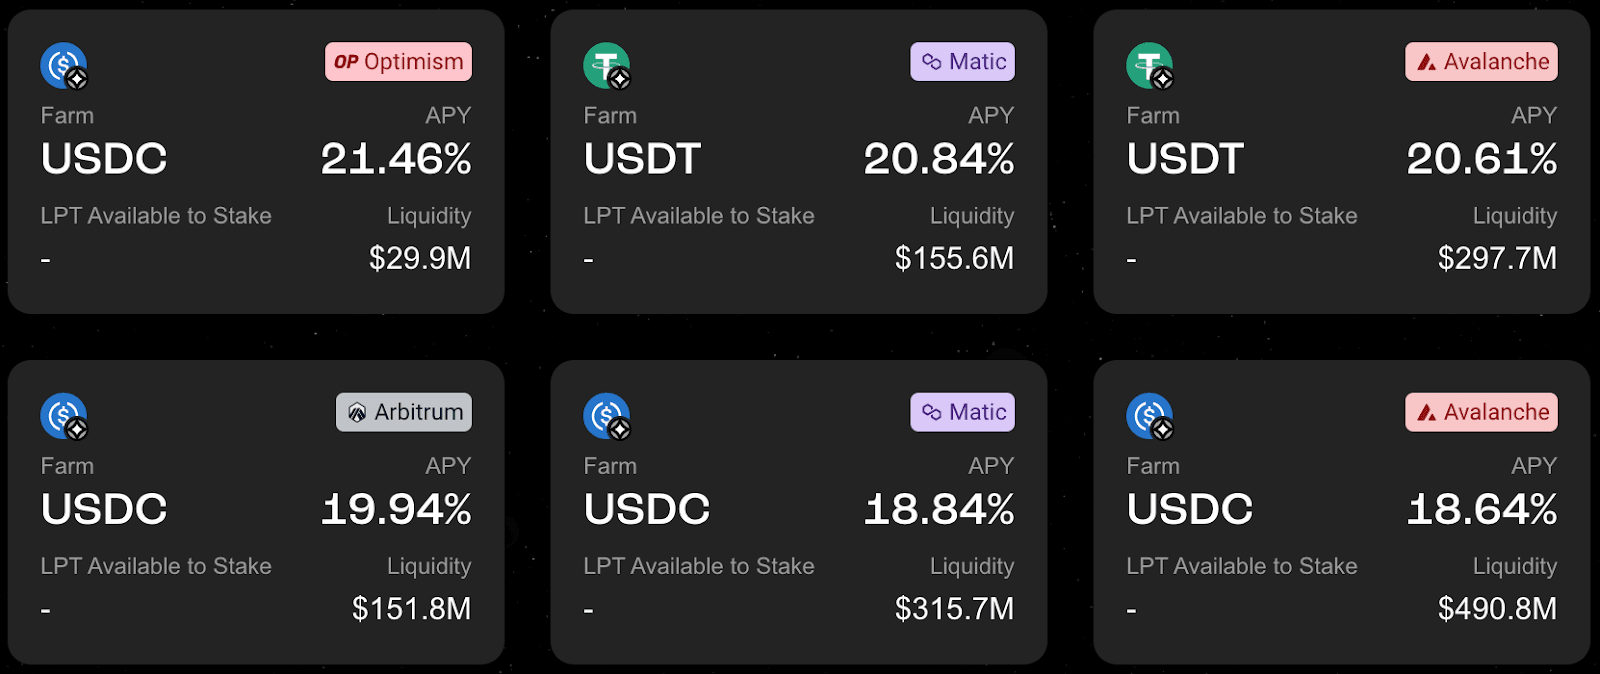Click the Matic badge on the USDT farm

tap(962, 62)
